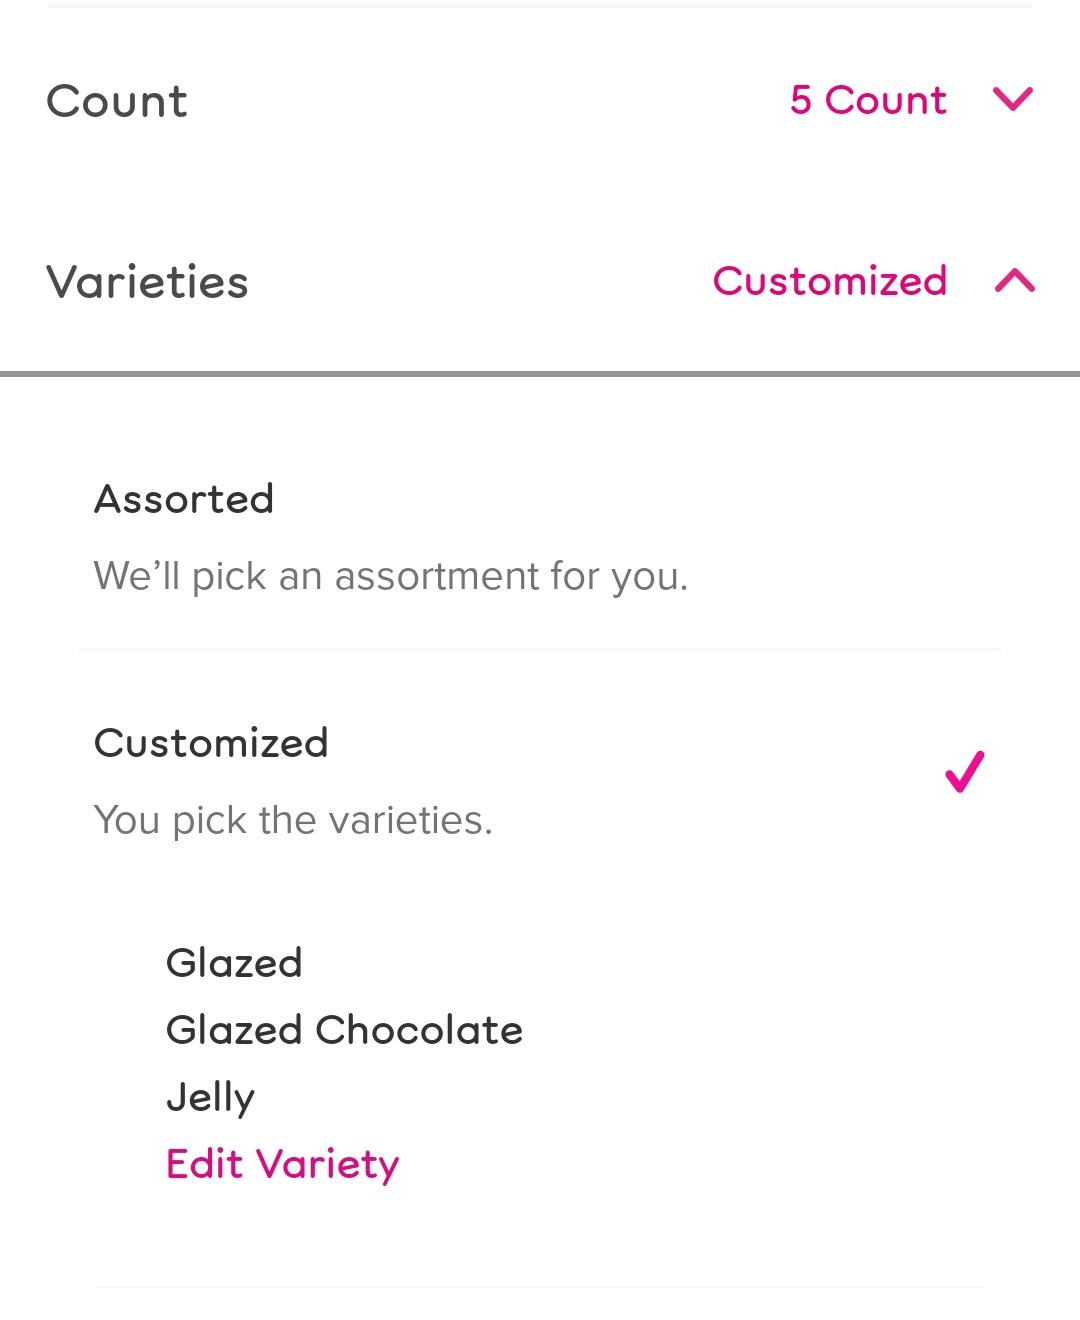Click the pink checkmark beside Customized
The width and height of the screenshot is (1080, 1320).
(x=961, y=773)
